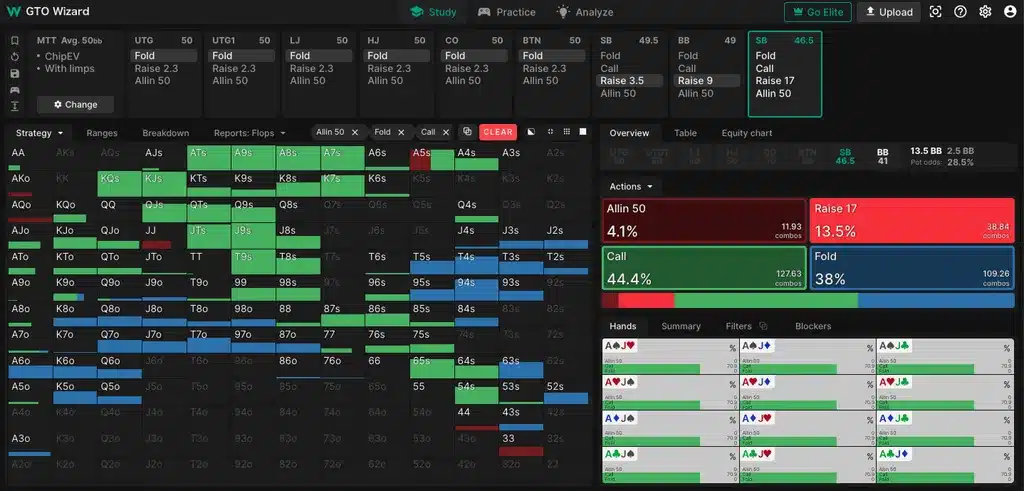The height and width of the screenshot is (491, 1024).
Task: Click the red CLEAR button
Action: click(498, 132)
